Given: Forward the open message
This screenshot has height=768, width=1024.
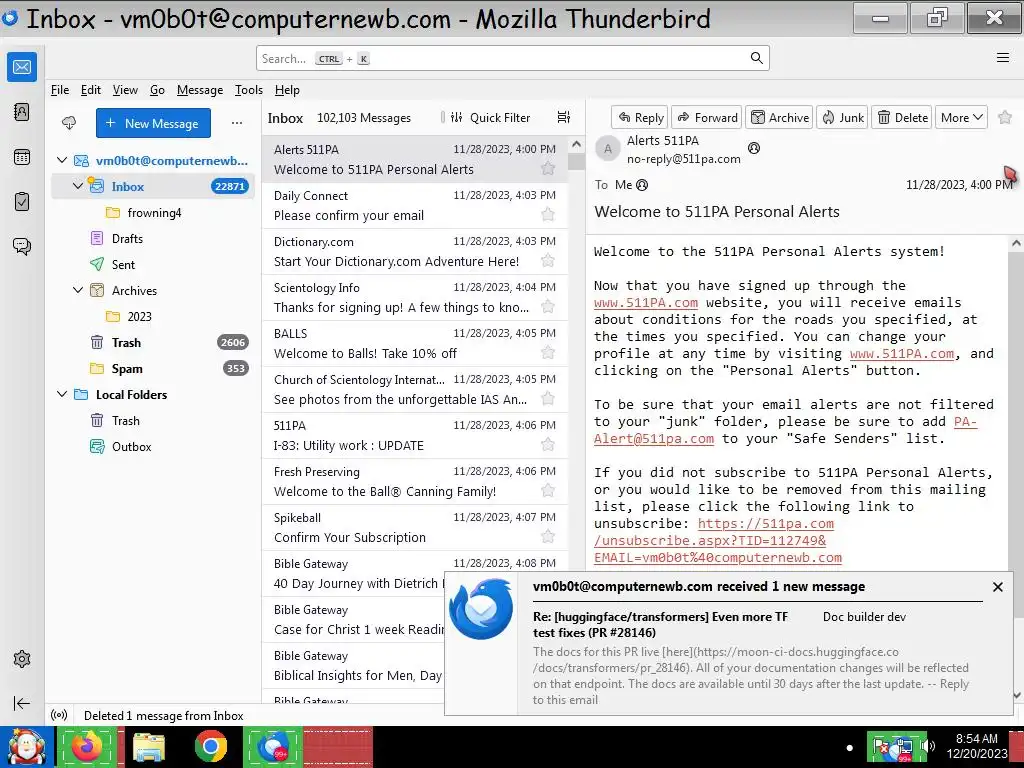Looking at the screenshot, I should coord(707,118).
